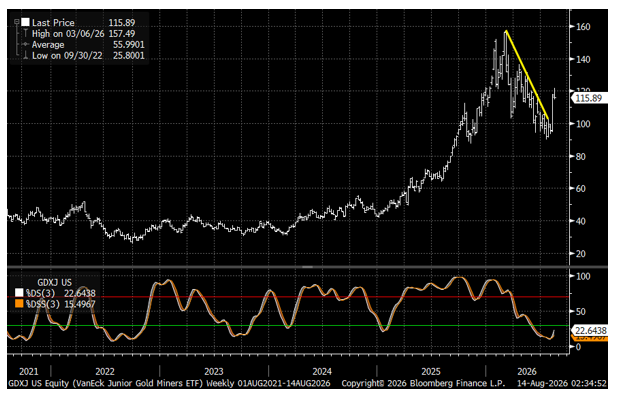Click the 2026 year label on time axis
Image resolution: width=622 pixels, height=398 pixels.
pyautogui.click(x=527, y=371)
